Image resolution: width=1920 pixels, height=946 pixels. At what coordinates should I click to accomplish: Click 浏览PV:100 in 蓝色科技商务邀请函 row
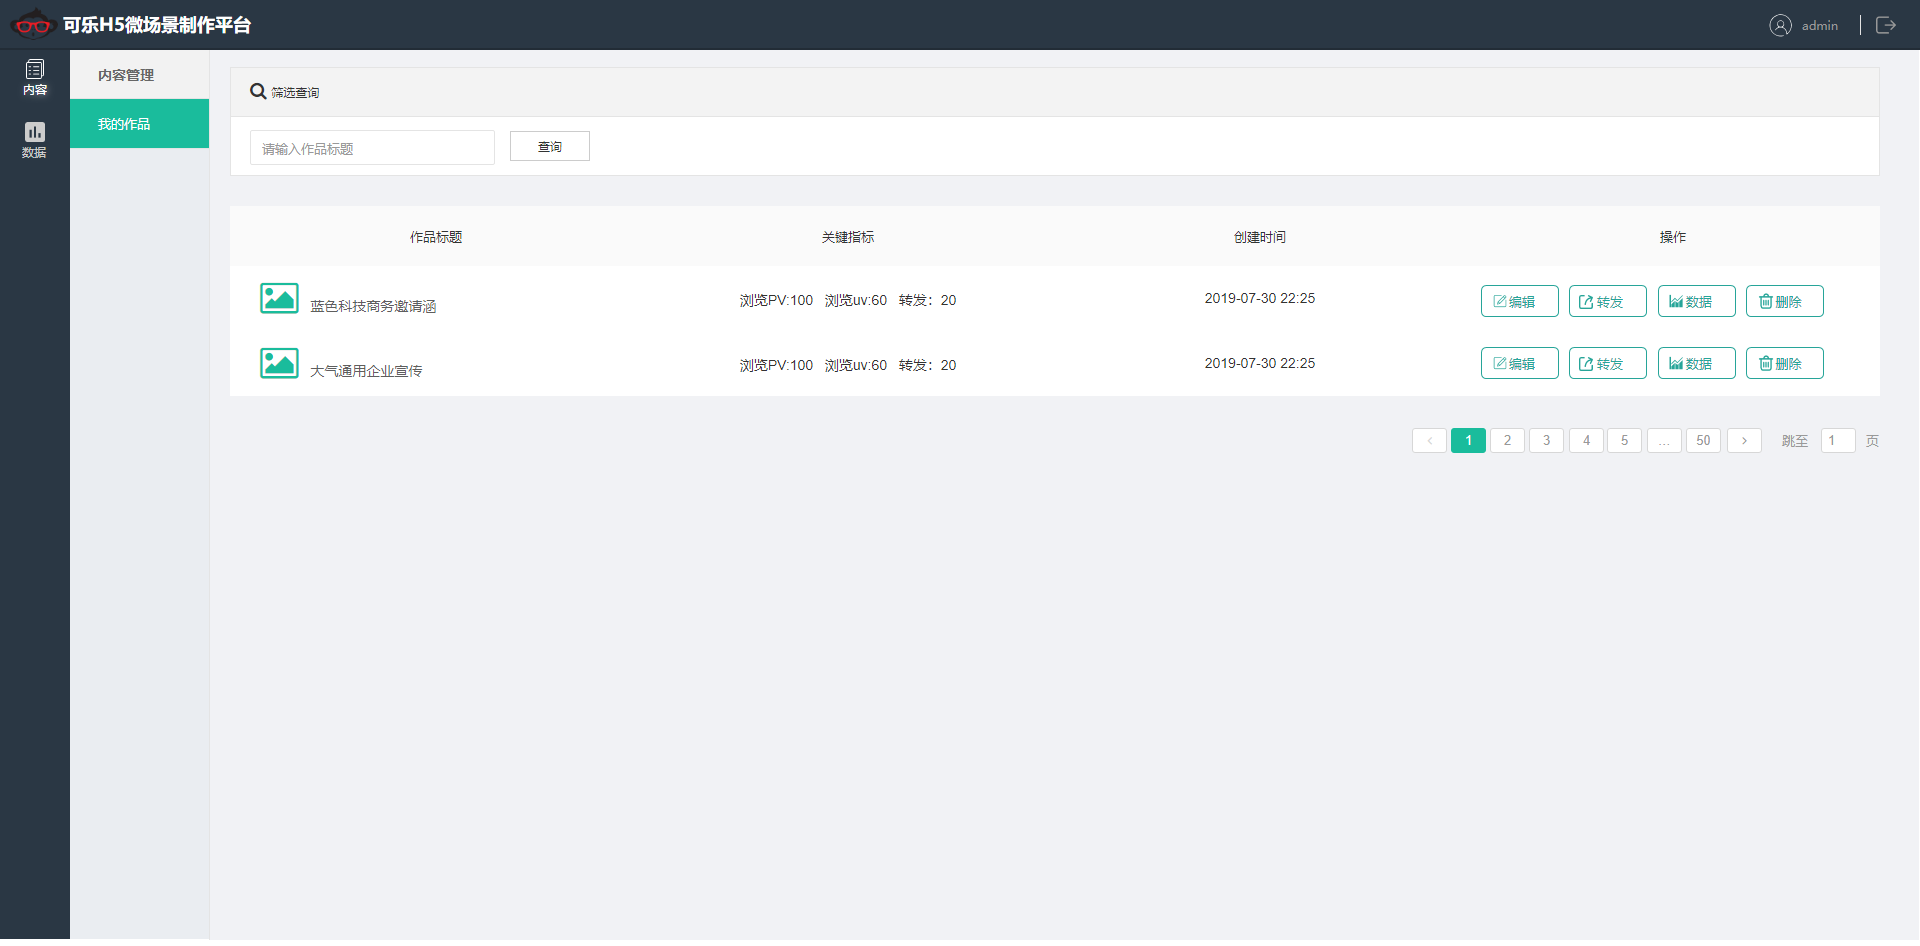[x=776, y=300]
